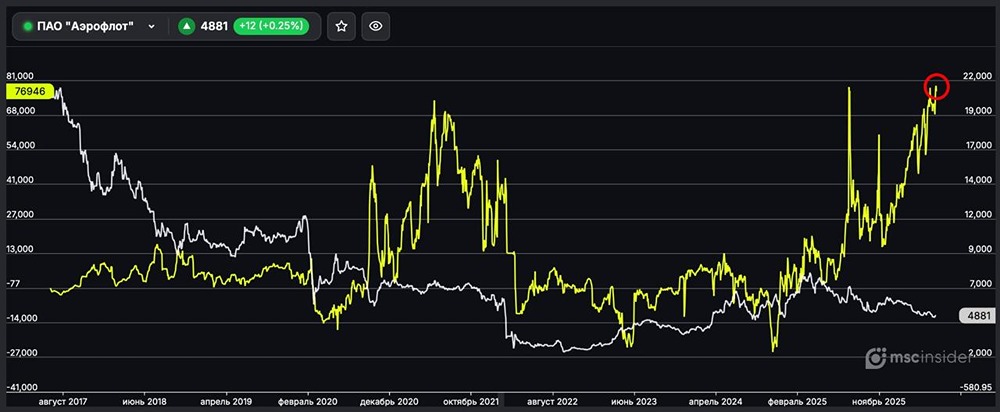Viewport: 1000px width, 412px height.
Task: Click the left axis label 54,000
Action: point(20,146)
